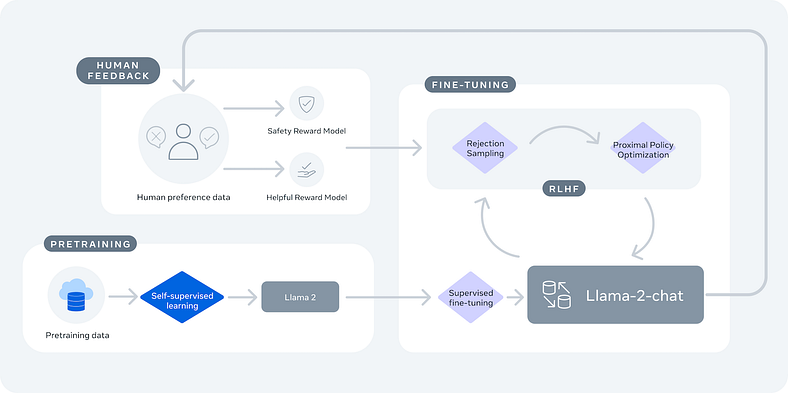Click the Llama 2 box
788x393 pixels.
300,297
